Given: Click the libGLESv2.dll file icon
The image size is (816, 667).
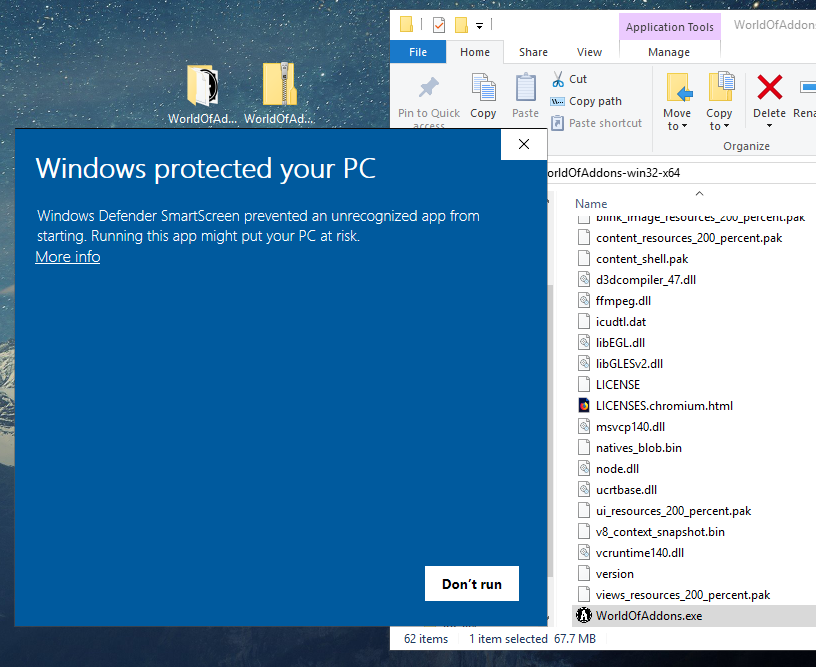Looking at the screenshot, I should coord(584,364).
